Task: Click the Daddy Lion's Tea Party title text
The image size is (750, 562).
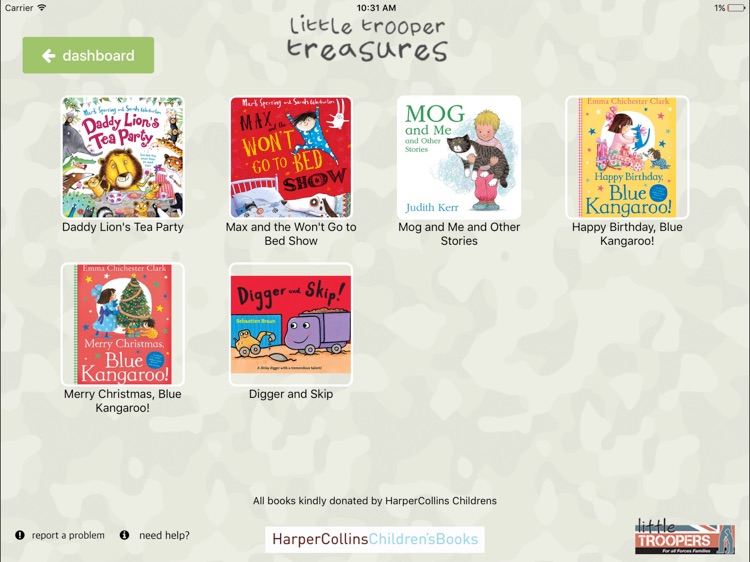Action: coord(123,227)
